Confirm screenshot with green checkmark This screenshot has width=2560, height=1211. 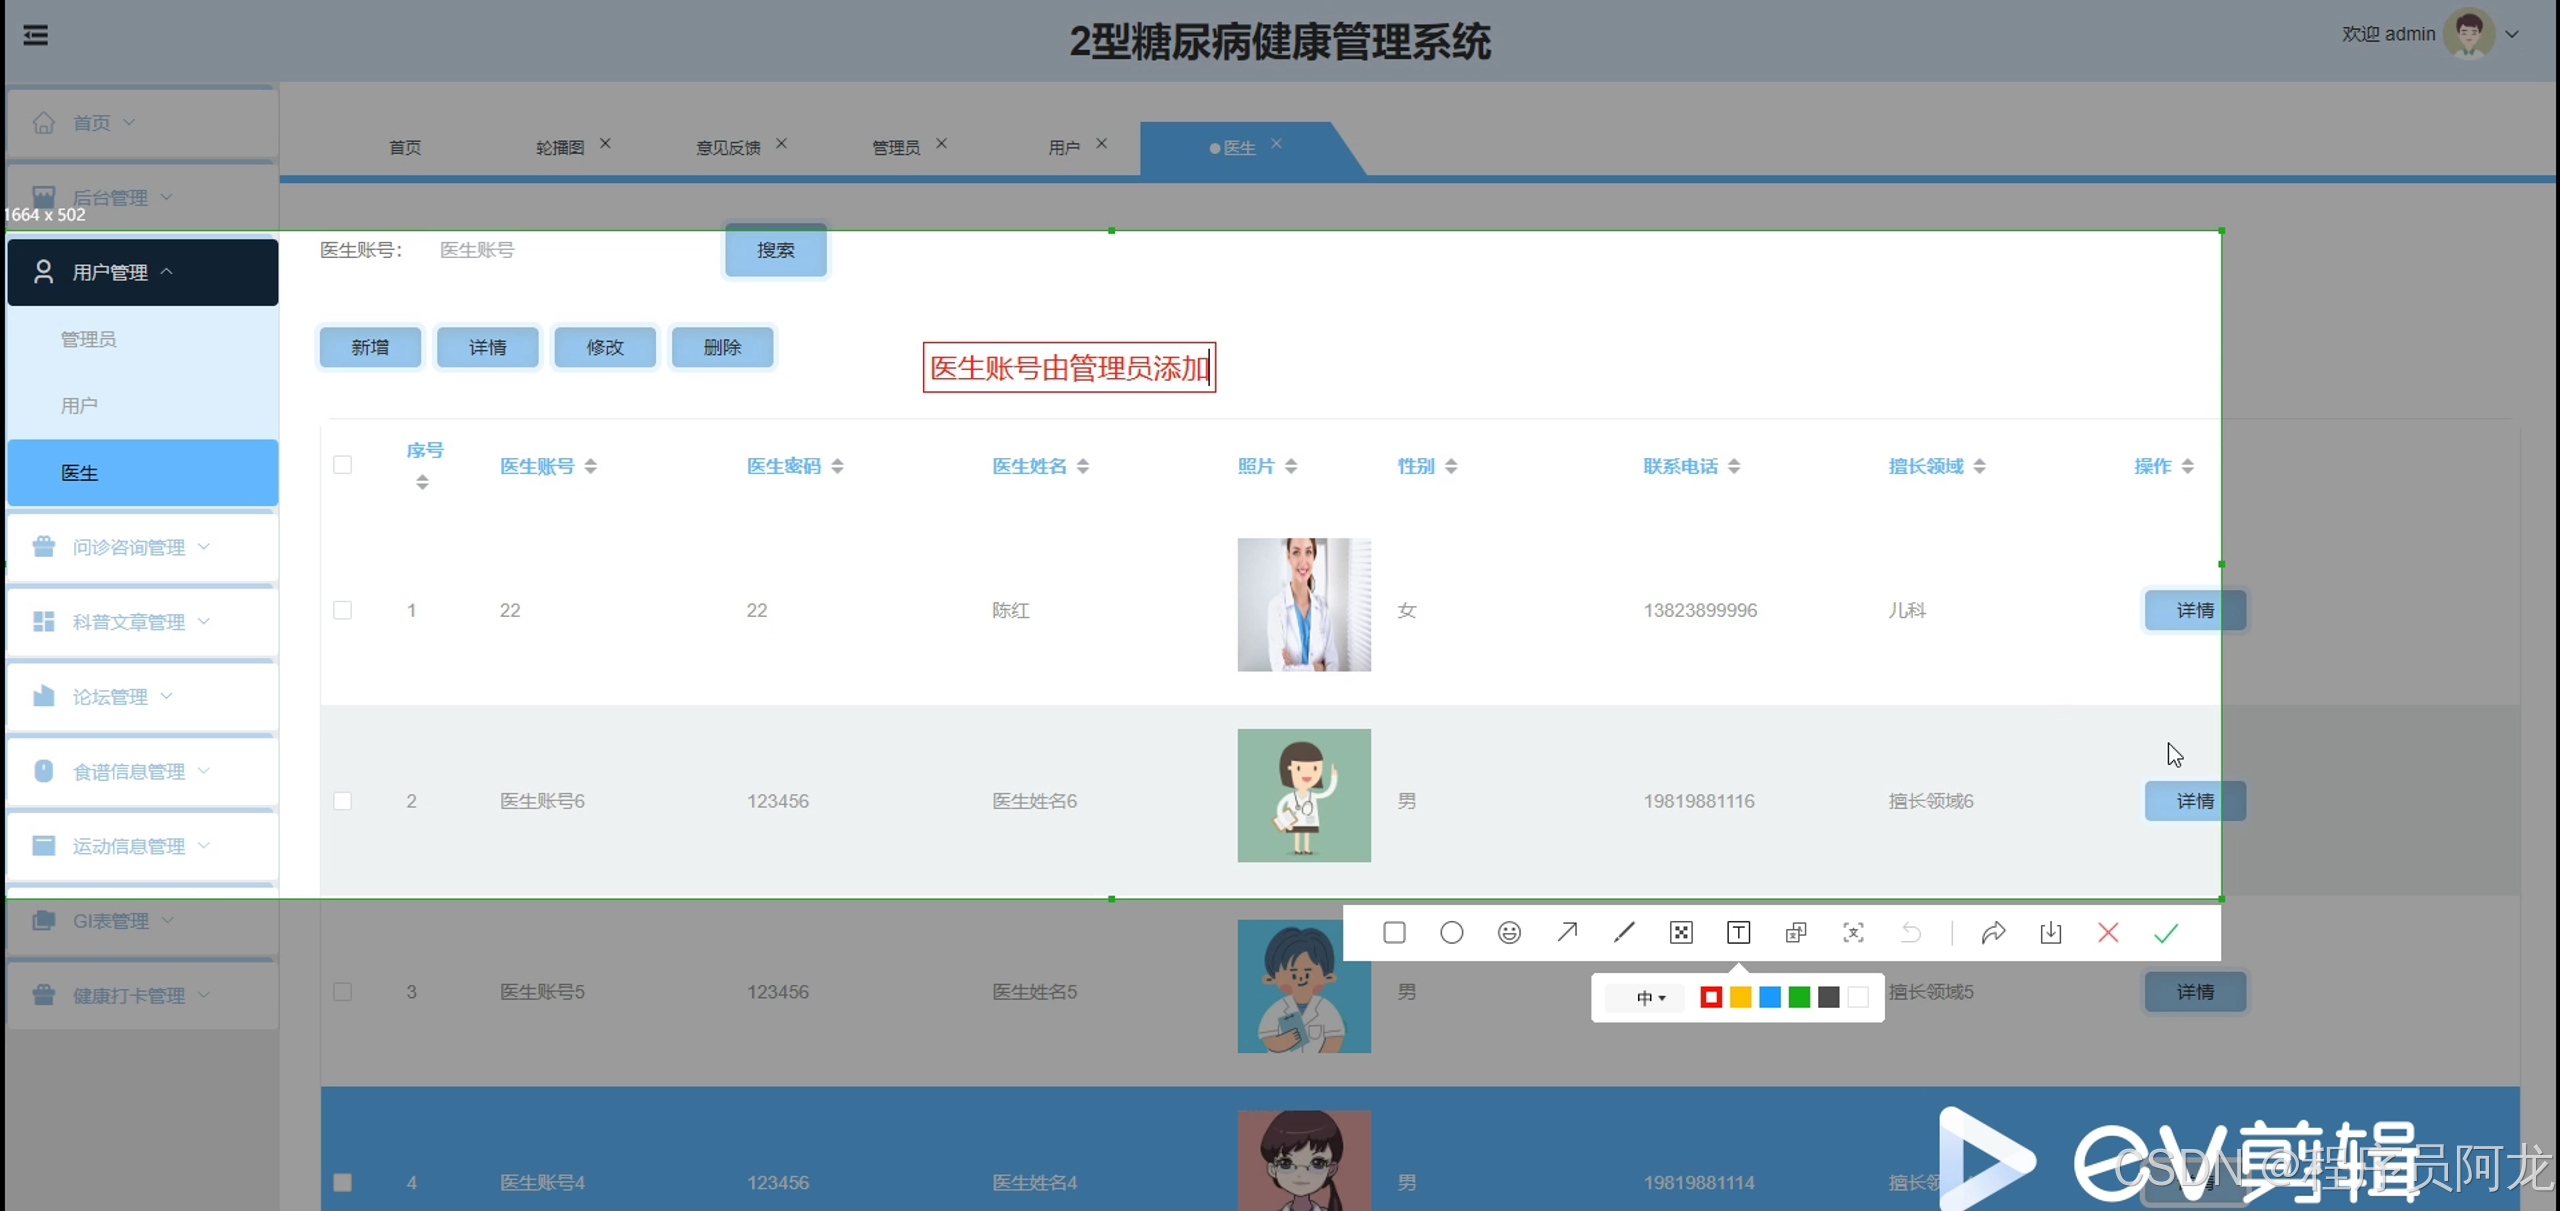[2166, 933]
